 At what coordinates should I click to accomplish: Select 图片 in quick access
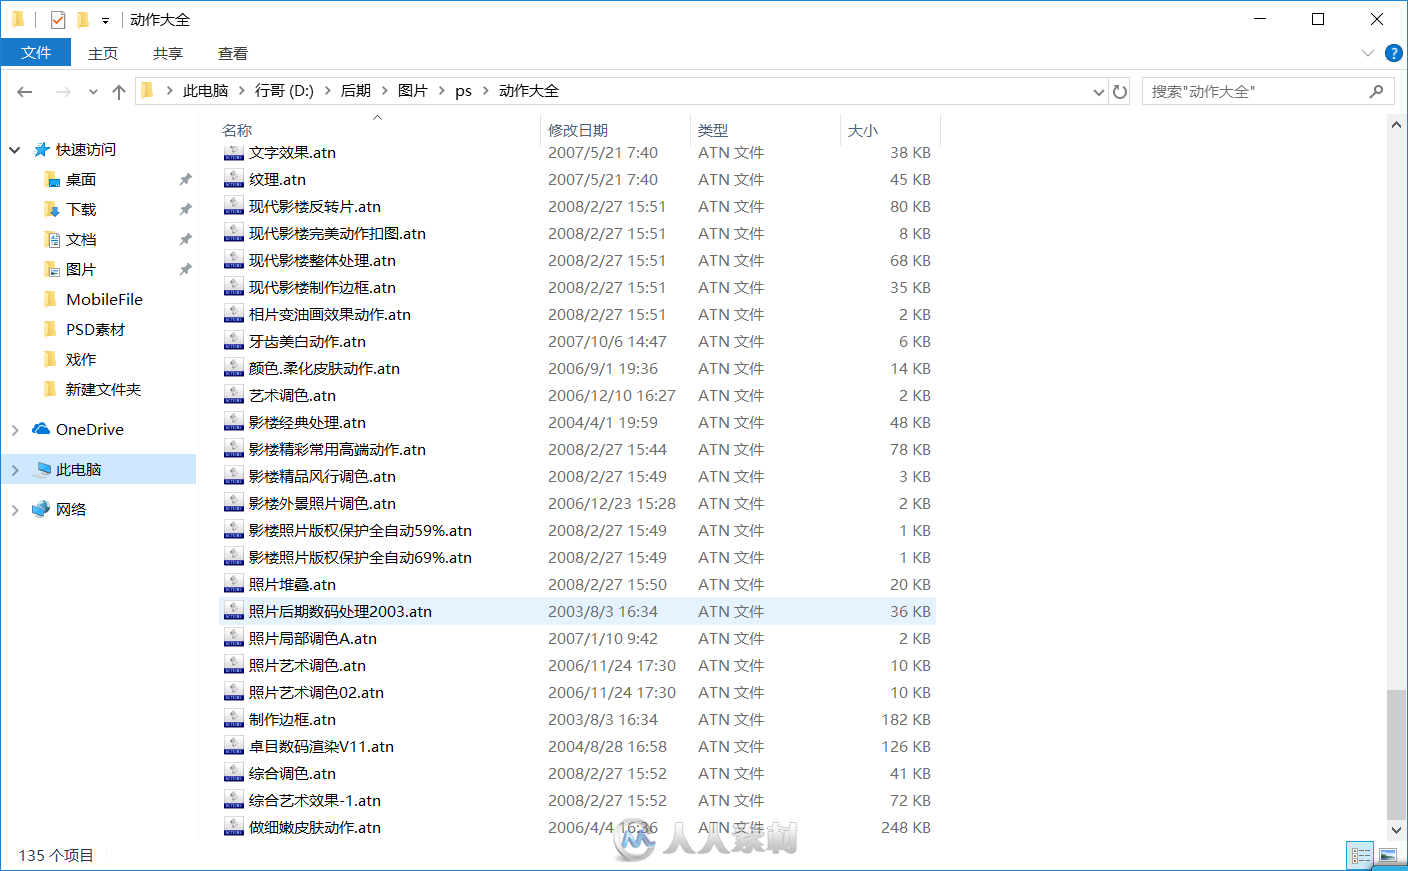coord(81,270)
